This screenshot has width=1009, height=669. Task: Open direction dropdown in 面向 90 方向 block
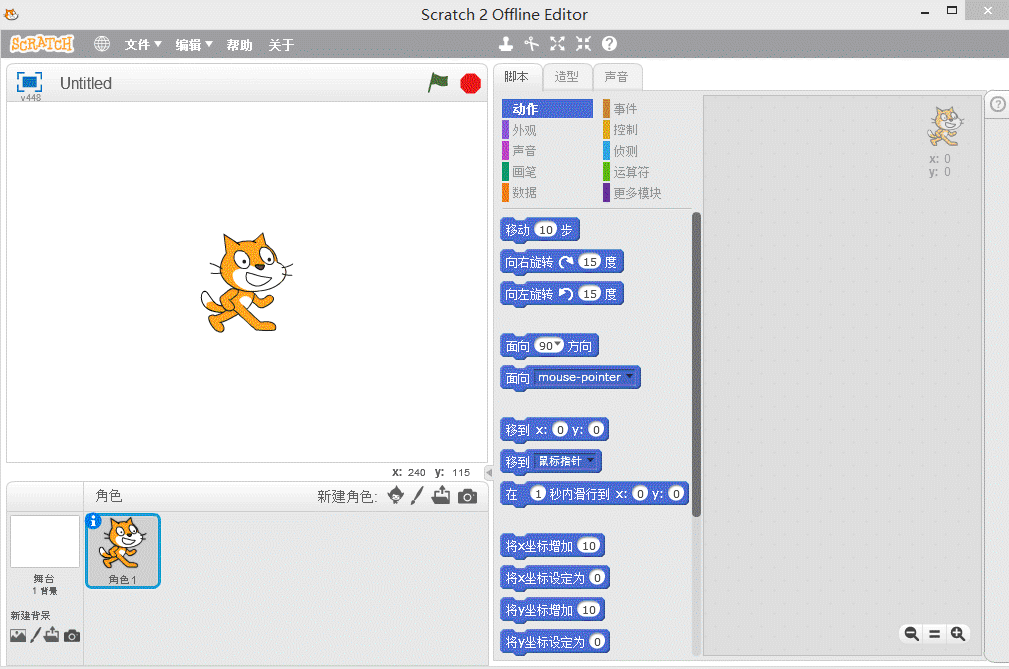pos(558,344)
